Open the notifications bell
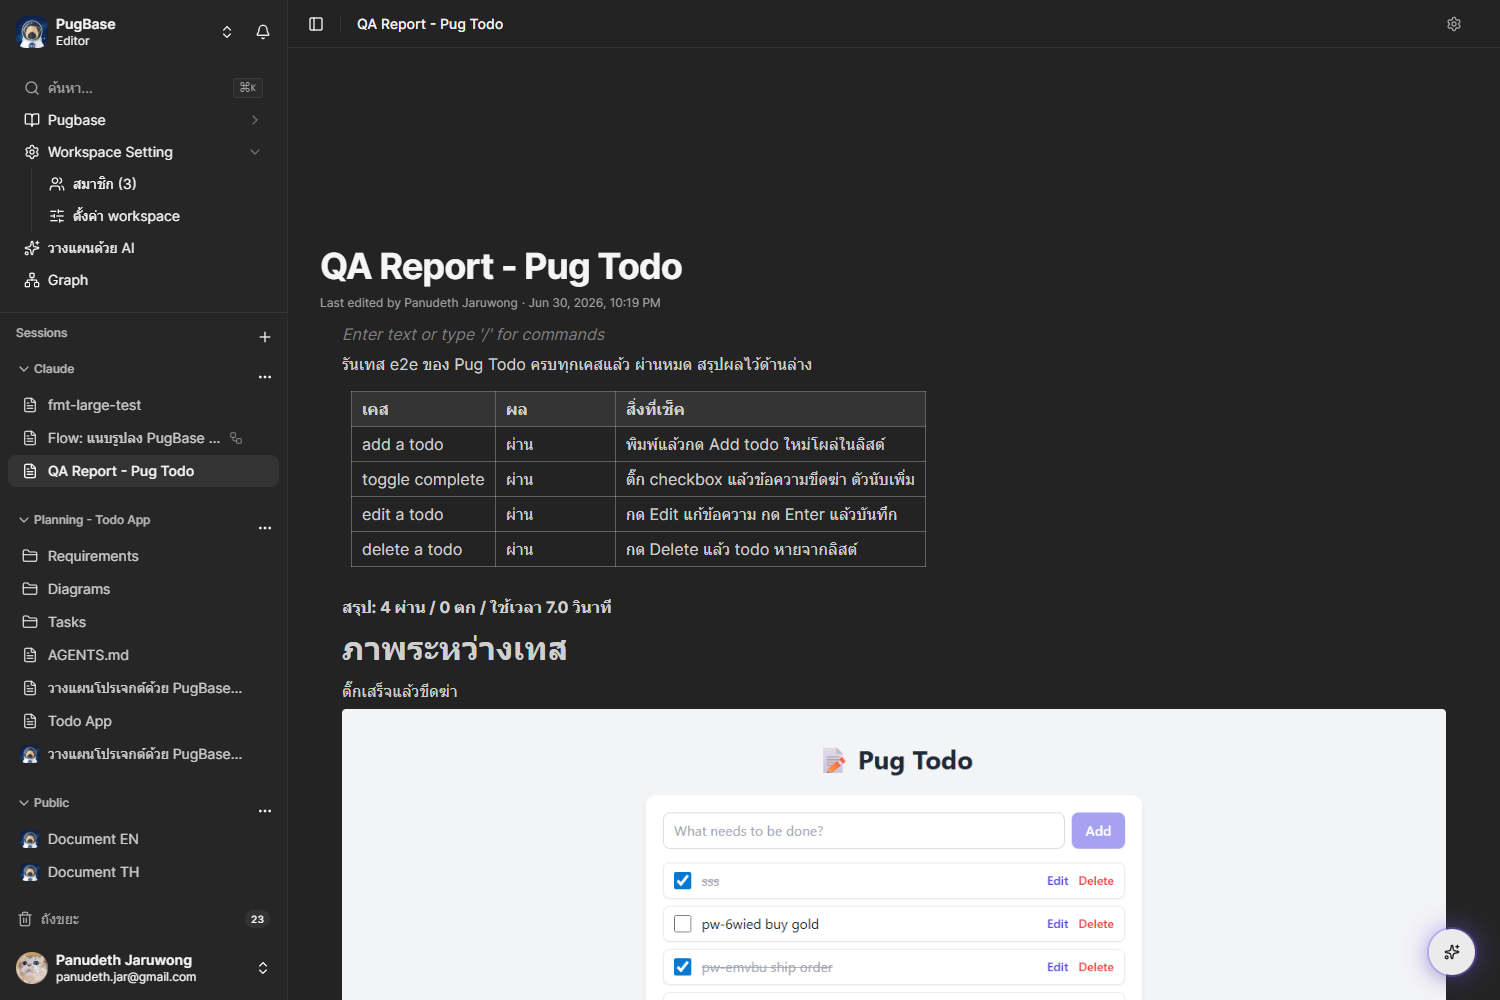1500x1000 pixels. click(x=263, y=32)
